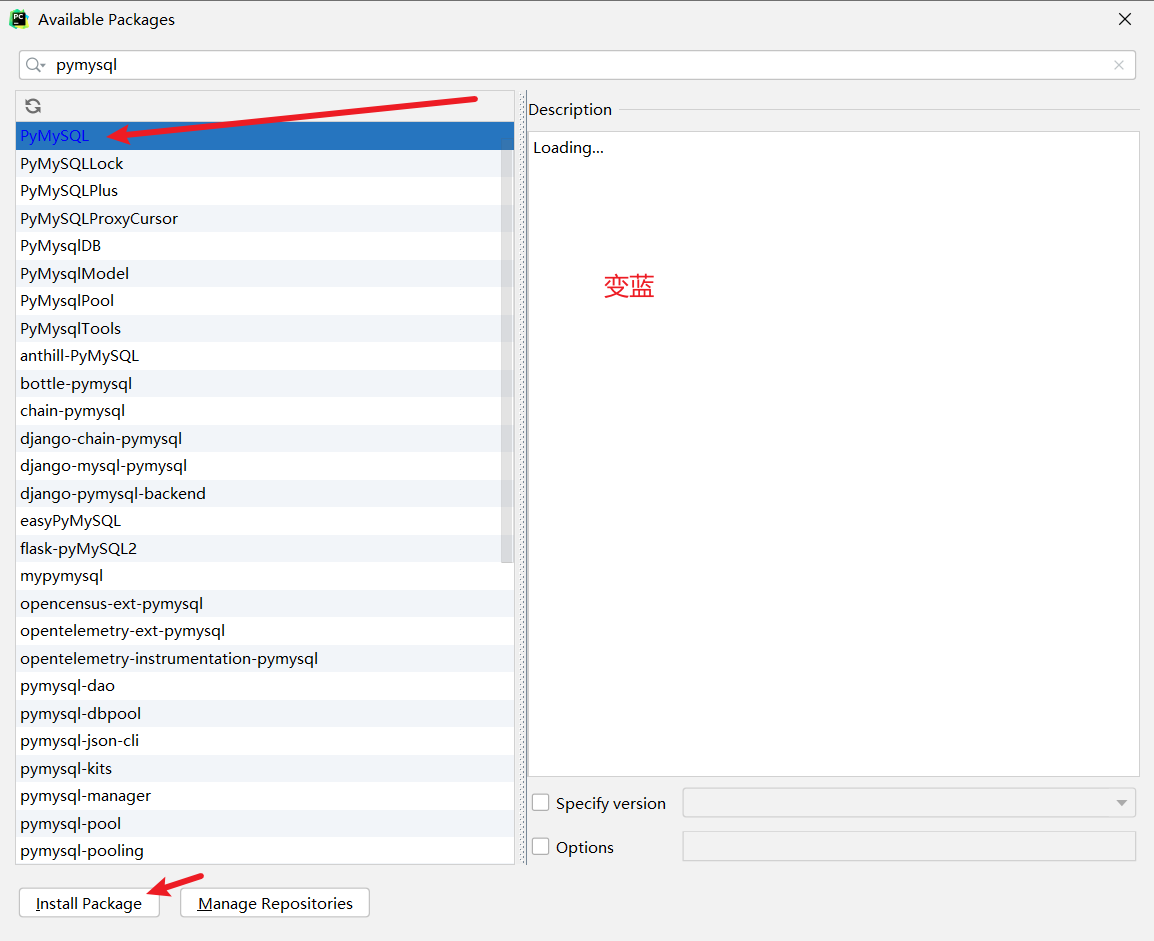Select the opentelemetry-instrumentation-pymysql package

point(265,658)
